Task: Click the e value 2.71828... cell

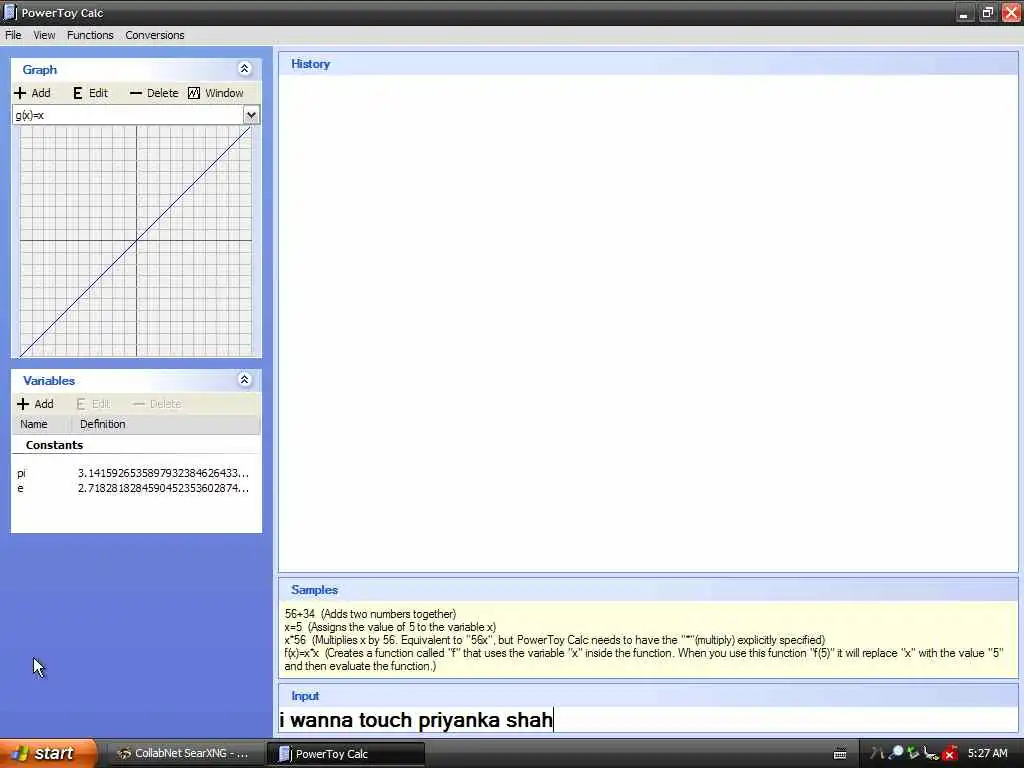Action: pyautogui.click(x=163, y=488)
